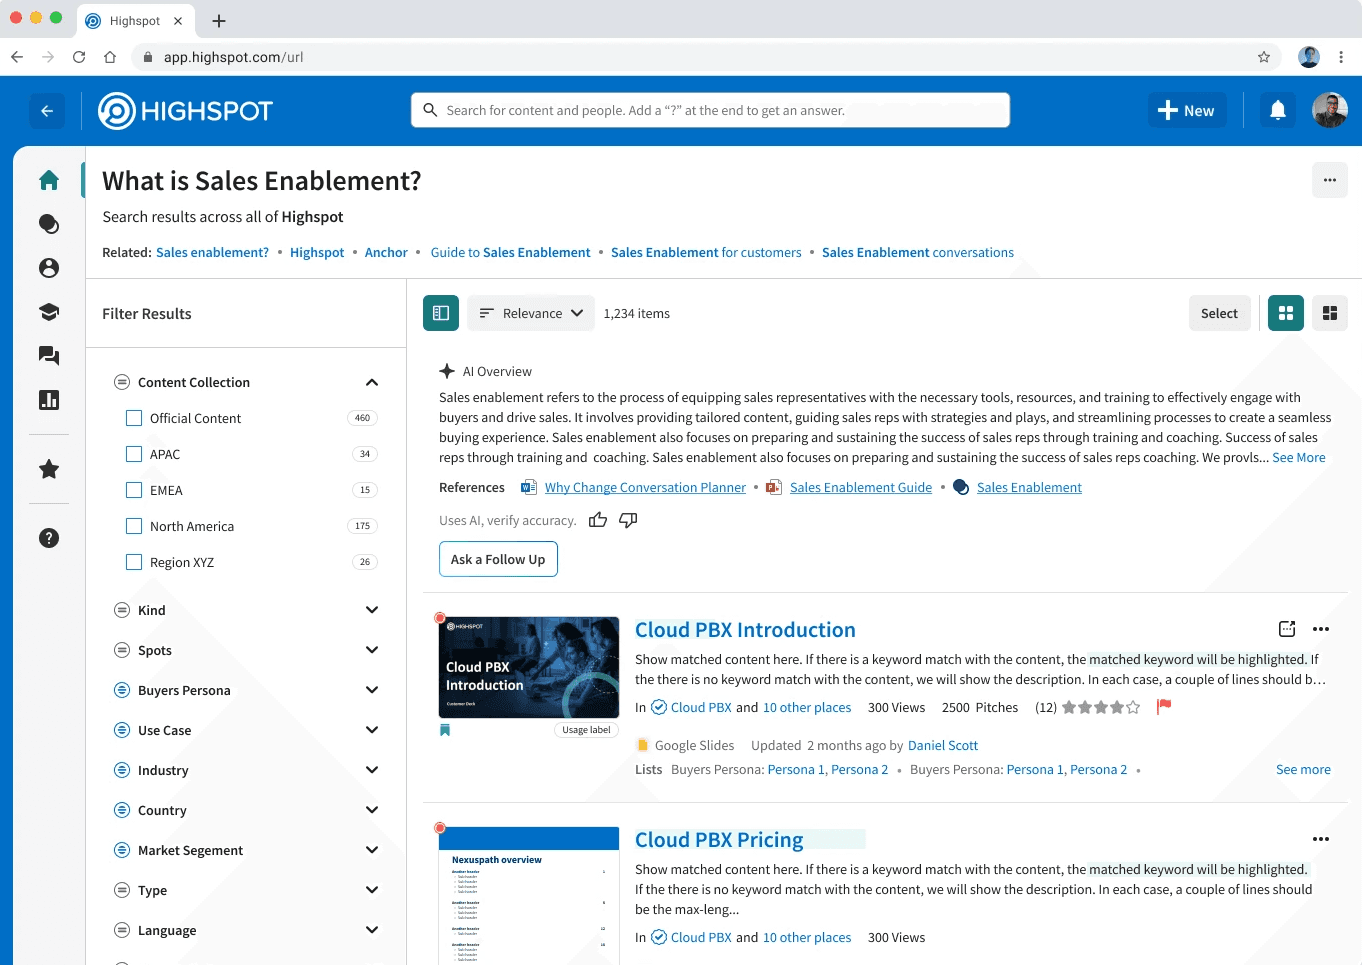
Task: Click the Select button
Action: click(x=1219, y=313)
